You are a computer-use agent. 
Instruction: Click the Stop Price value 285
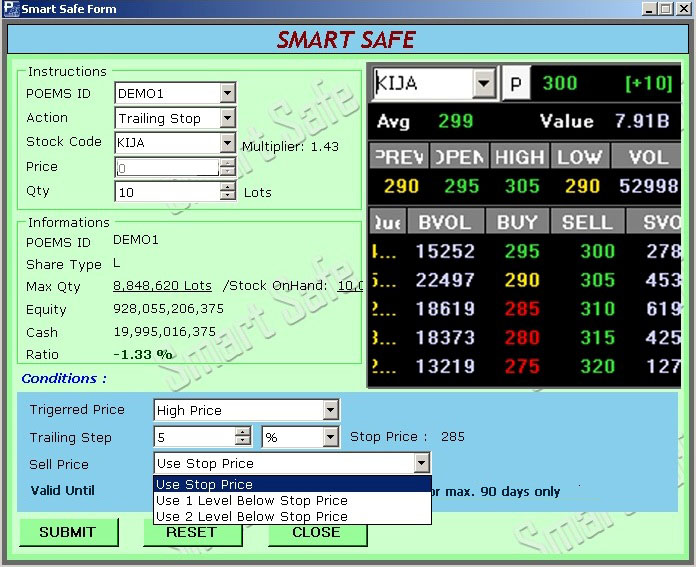point(453,436)
